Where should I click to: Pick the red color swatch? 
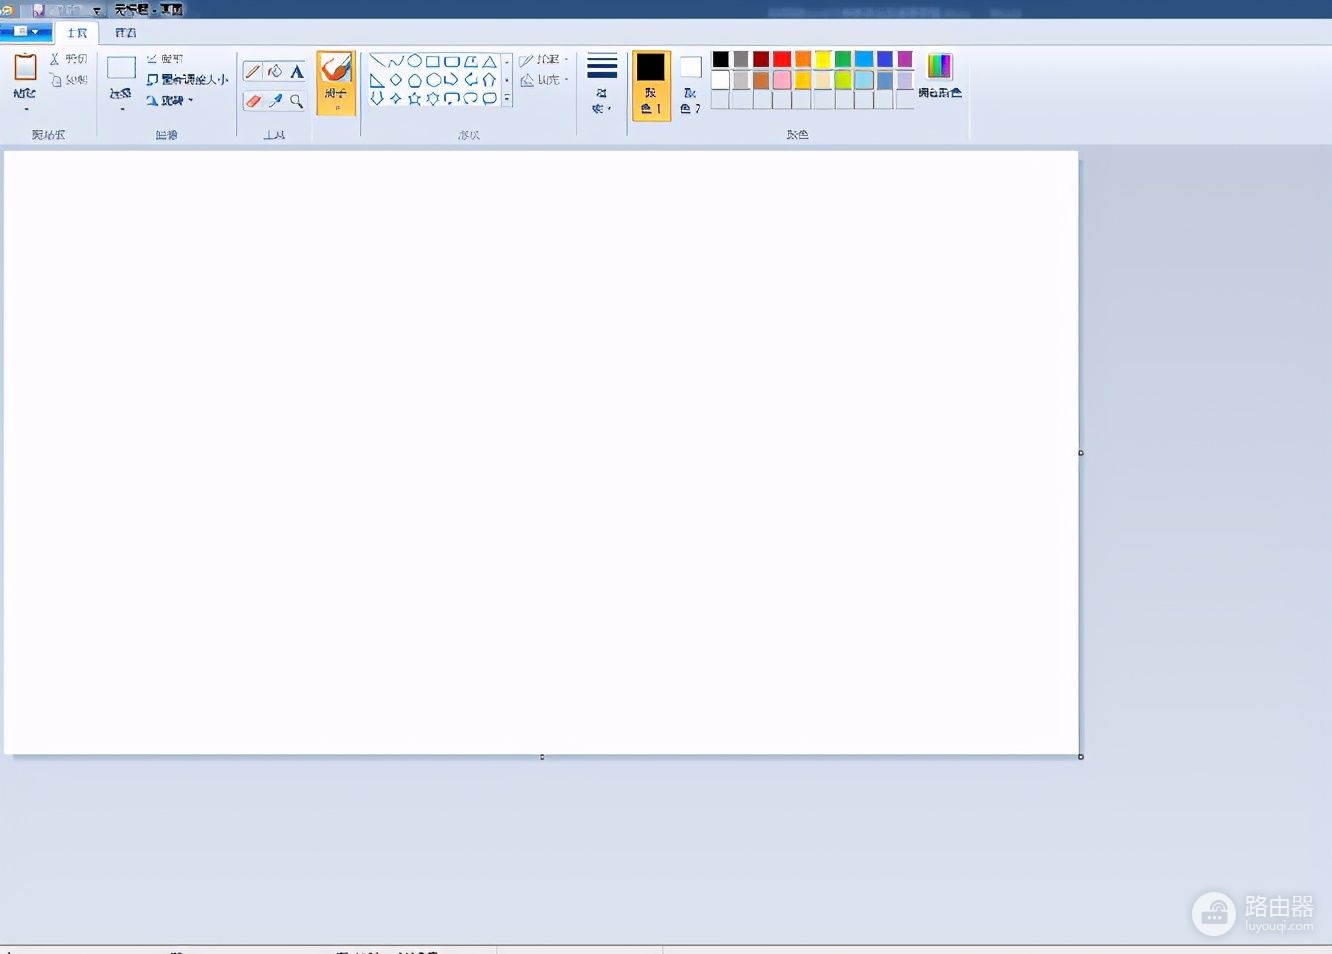point(782,60)
